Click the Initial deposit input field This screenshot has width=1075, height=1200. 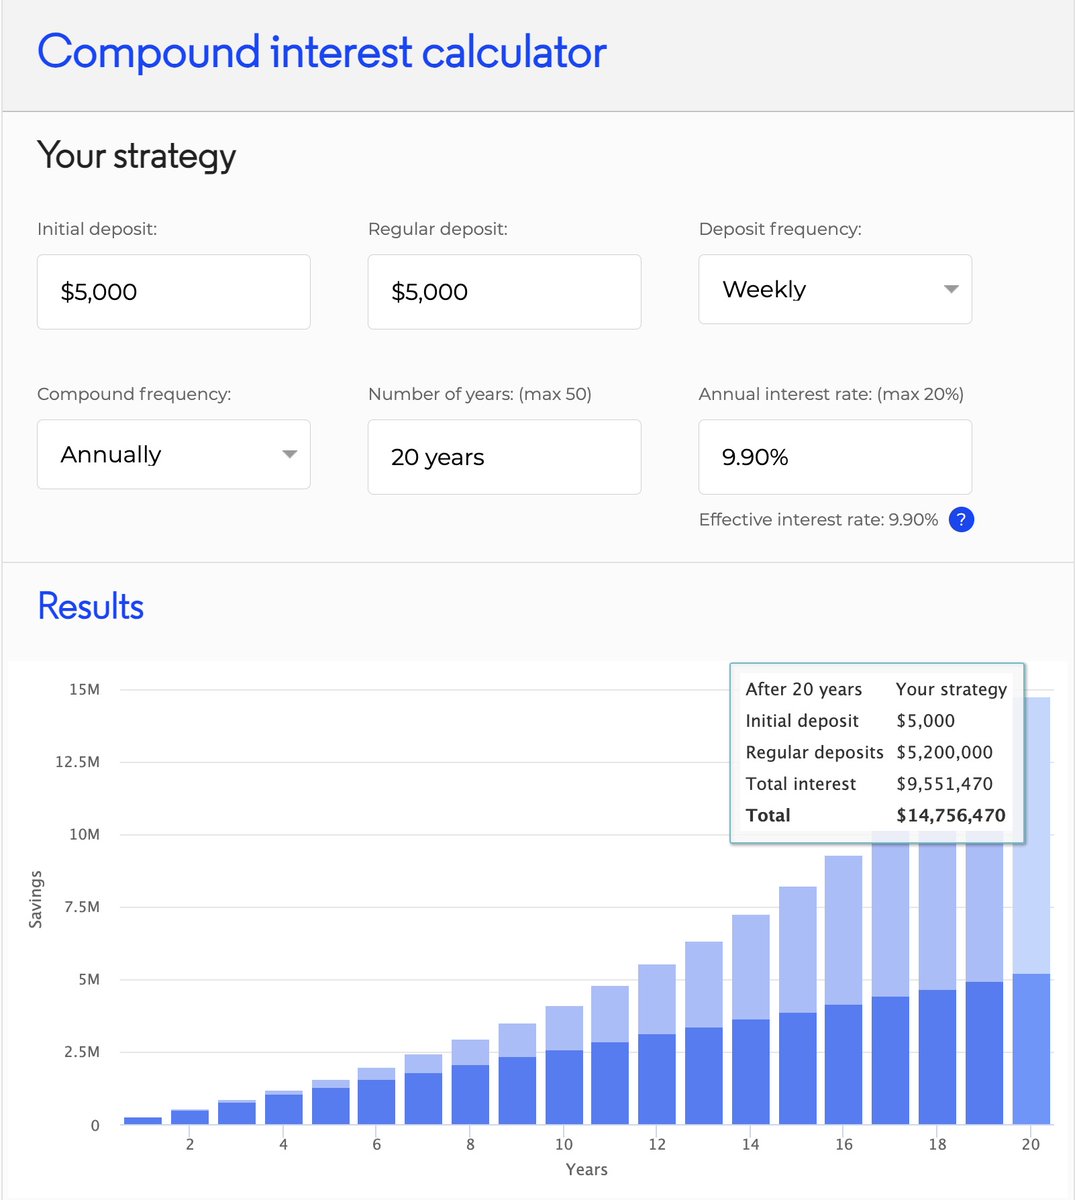(174, 292)
